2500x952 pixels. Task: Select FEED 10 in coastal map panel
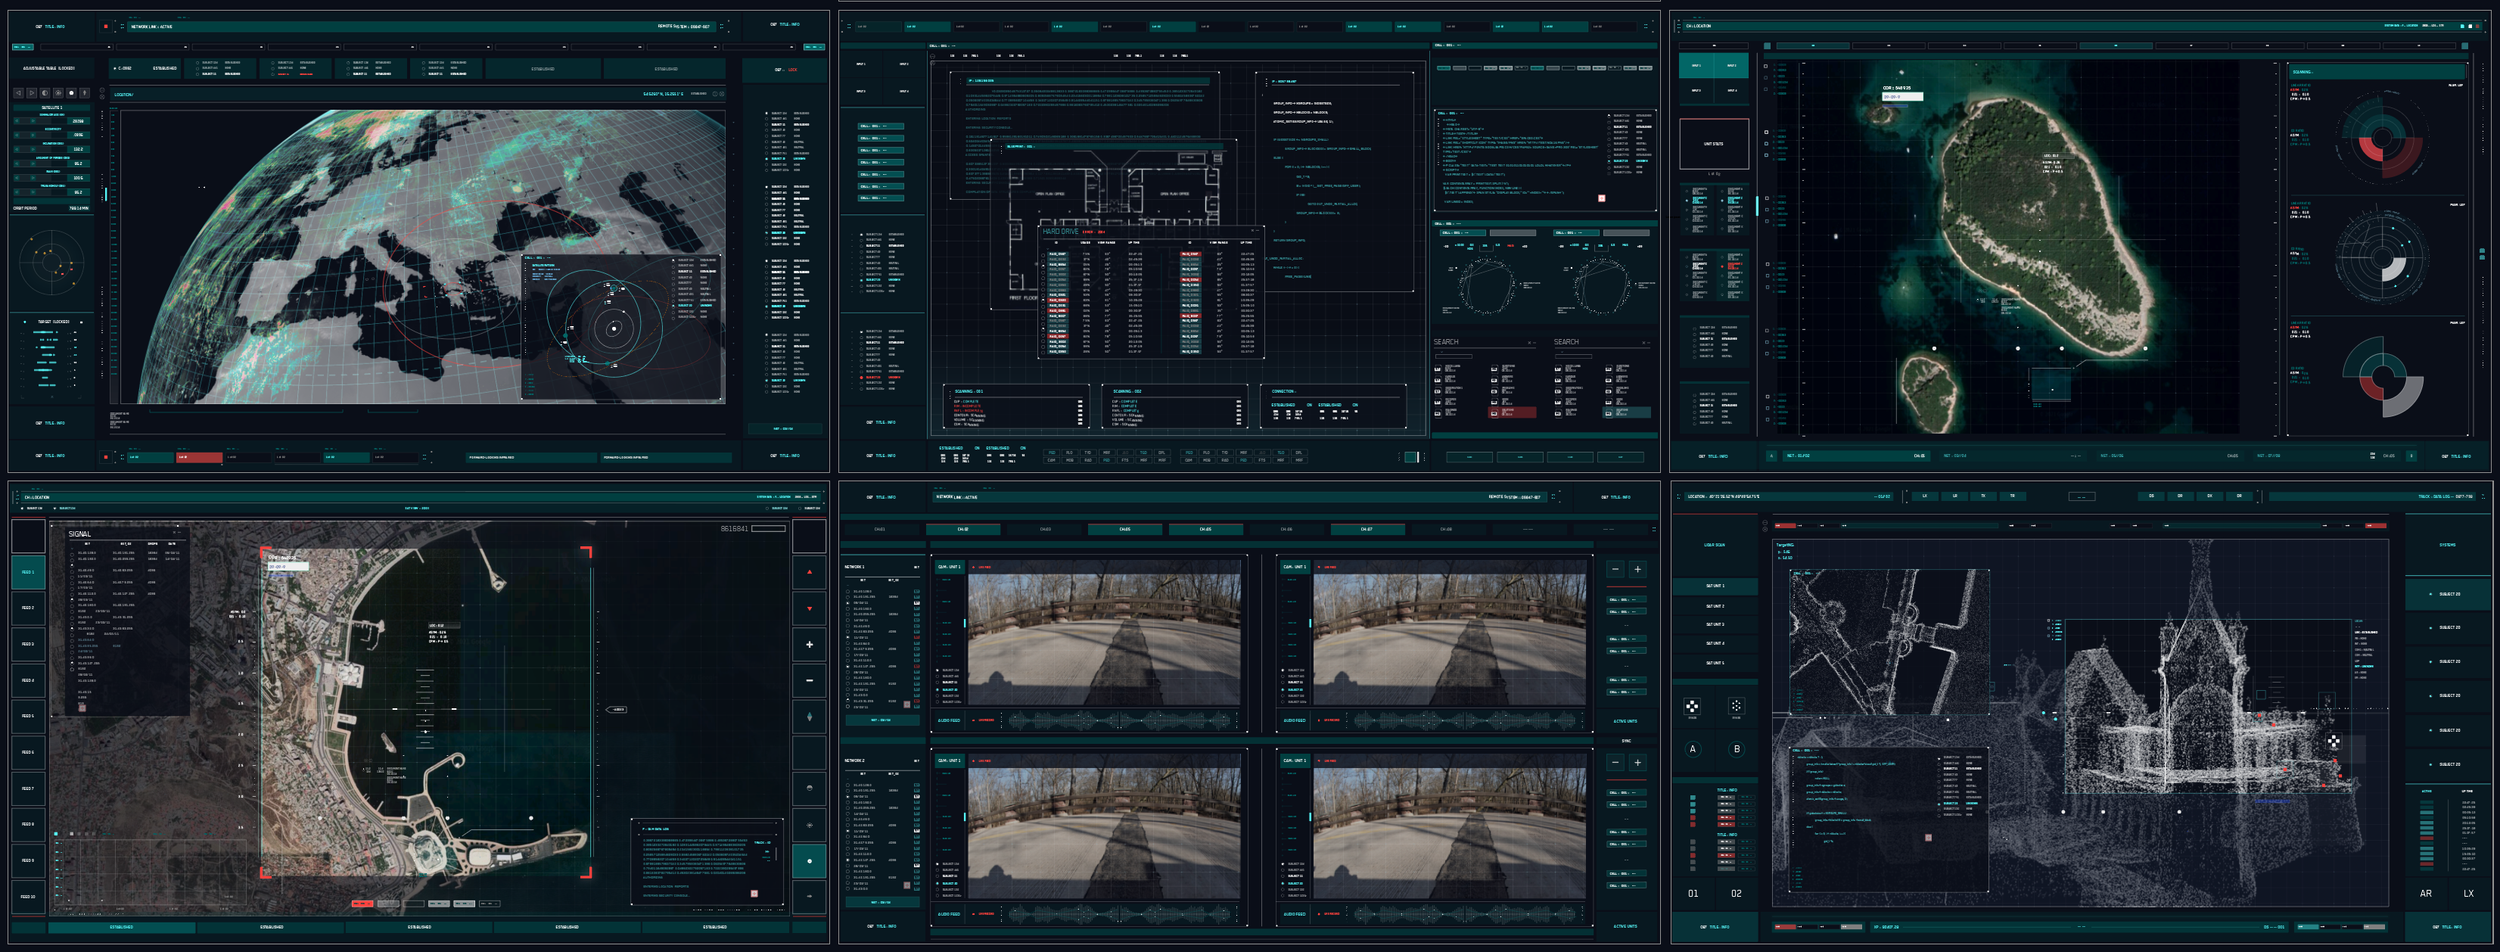(x=28, y=896)
